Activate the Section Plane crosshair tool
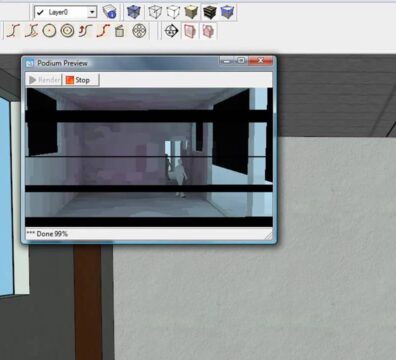The width and height of the screenshot is (396, 360). tap(171, 31)
